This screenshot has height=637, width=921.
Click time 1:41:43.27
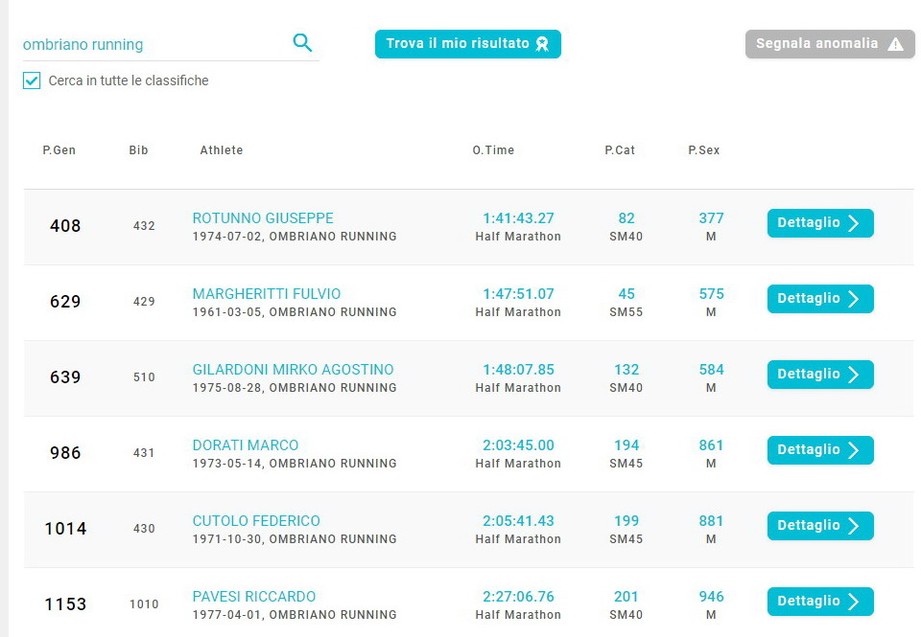[x=518, y=218]
